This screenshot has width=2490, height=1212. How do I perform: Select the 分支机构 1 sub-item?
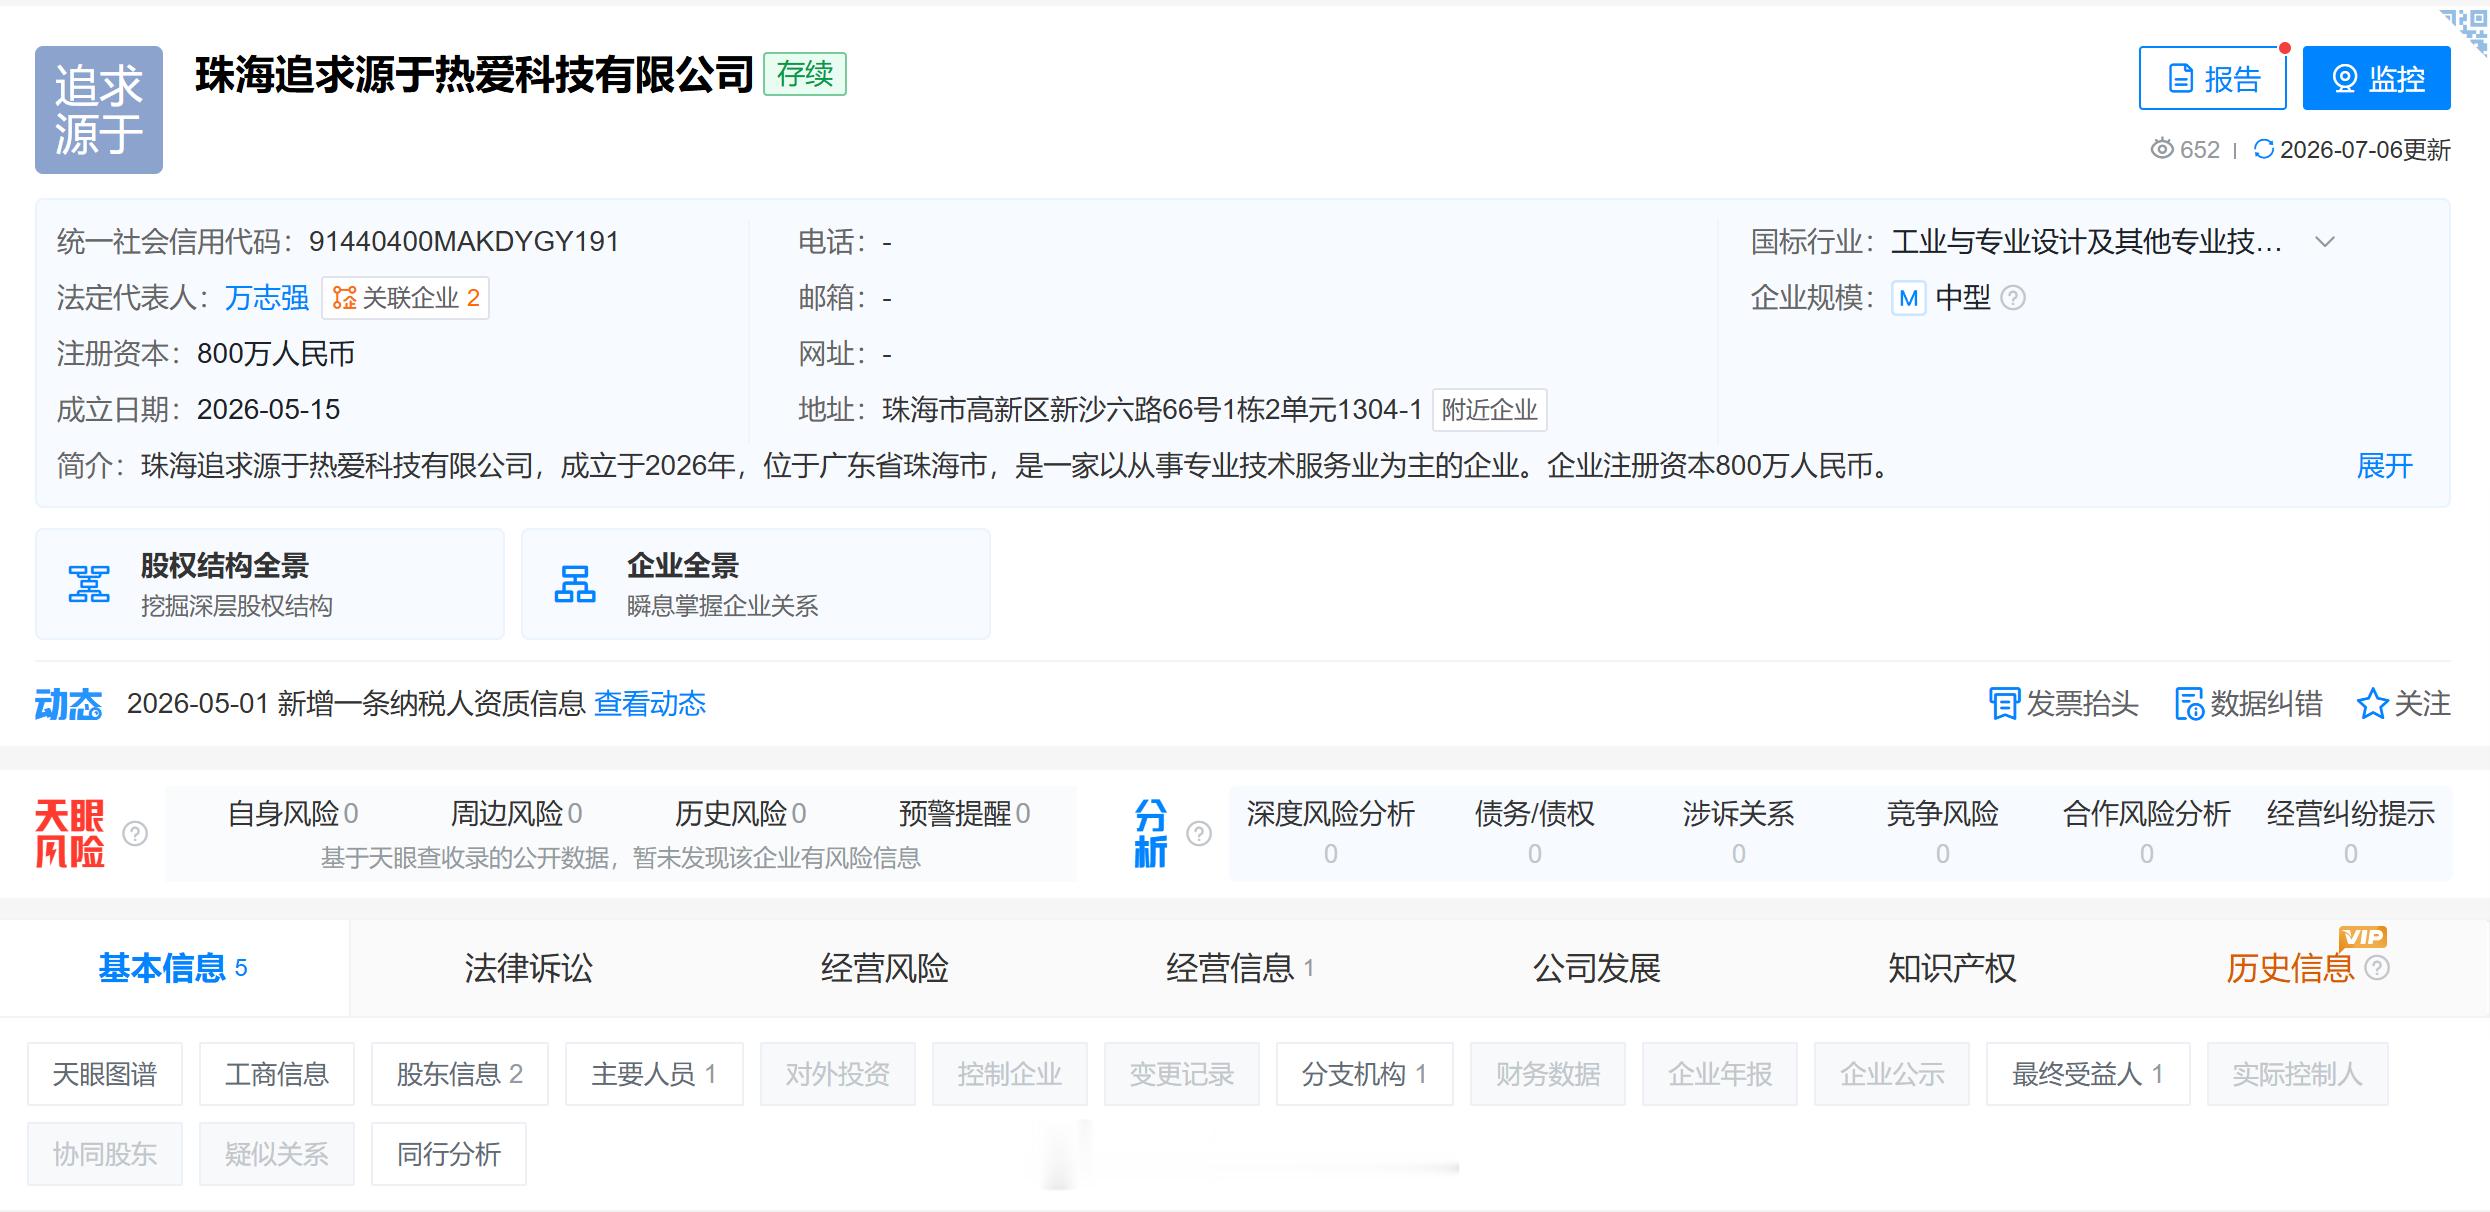click(1364, 1074)
